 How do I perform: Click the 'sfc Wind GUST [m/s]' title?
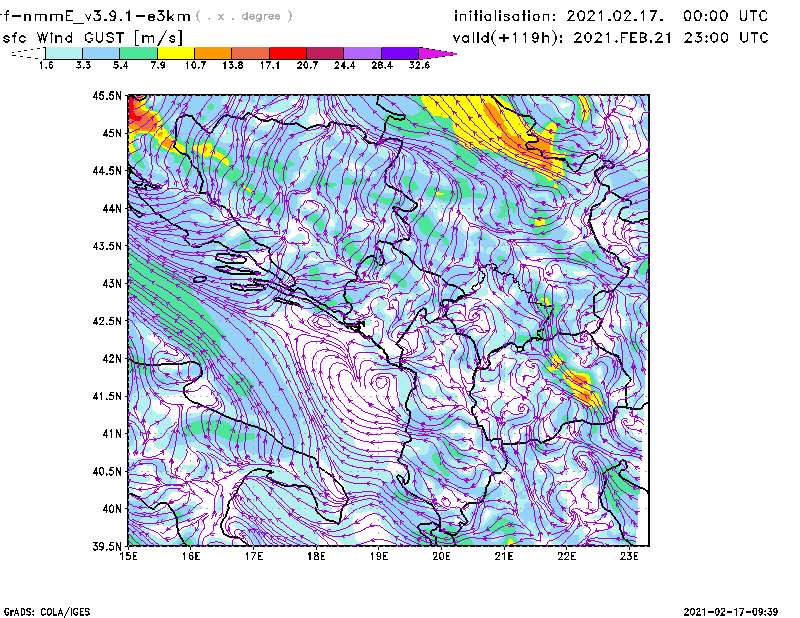point(93,38)
